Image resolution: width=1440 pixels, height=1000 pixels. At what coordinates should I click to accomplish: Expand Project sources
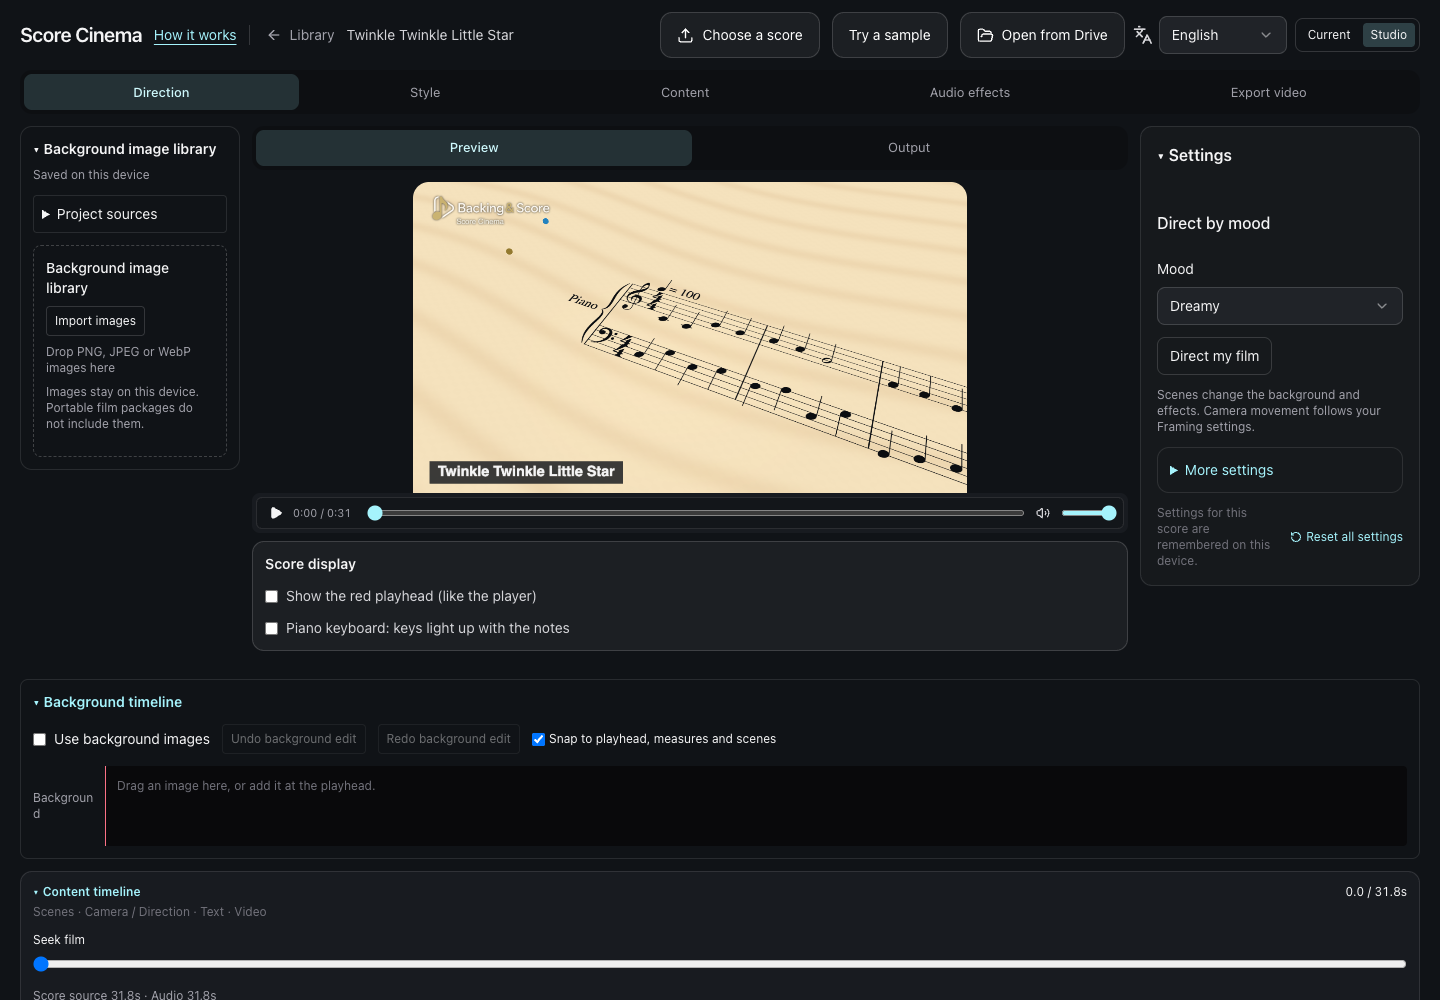[x=130, y=214]
